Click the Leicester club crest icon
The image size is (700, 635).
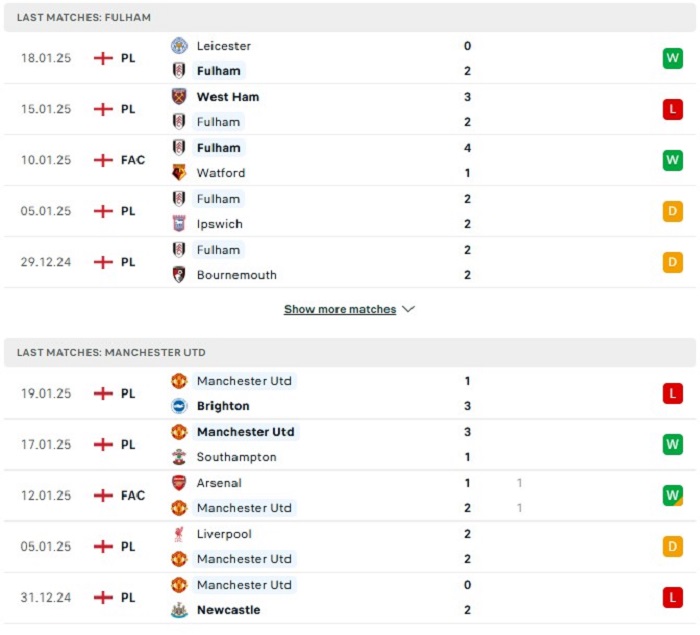pos(179,46)
